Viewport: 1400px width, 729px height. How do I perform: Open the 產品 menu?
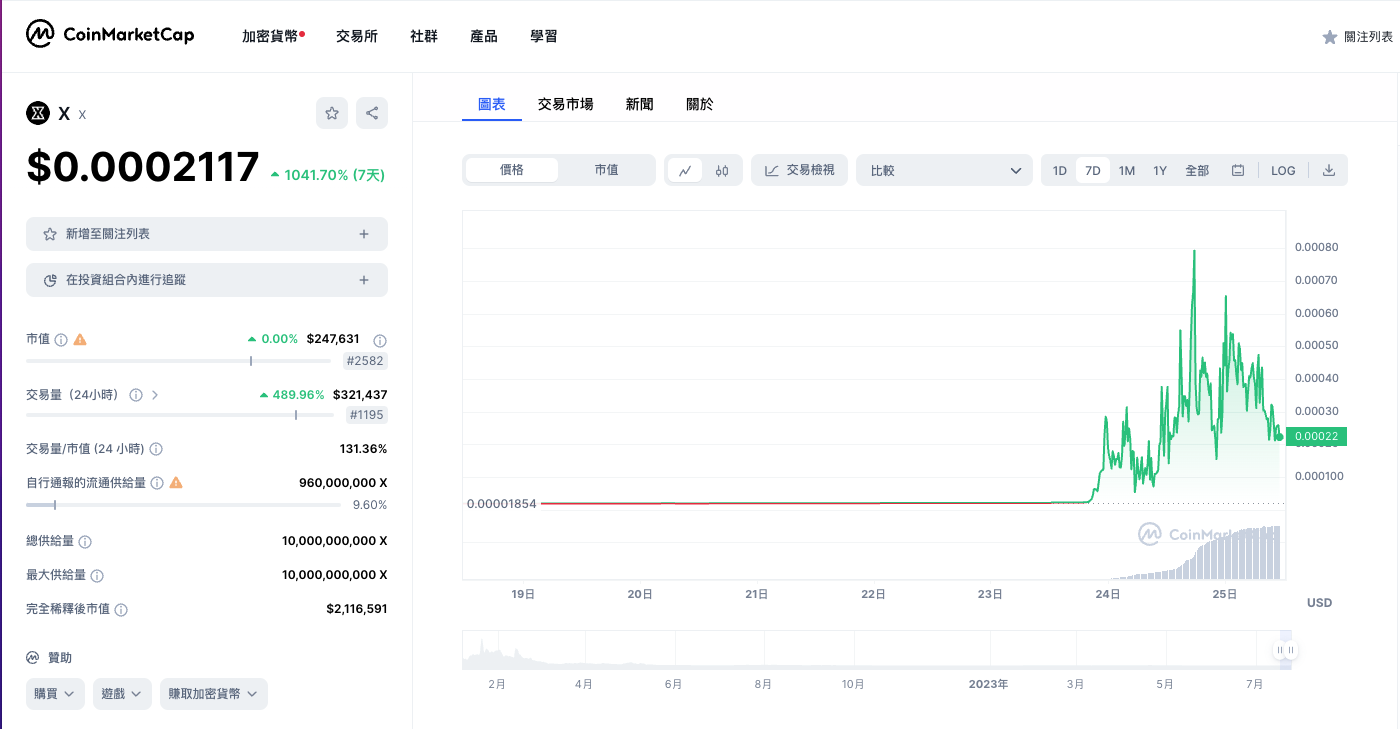484,36
